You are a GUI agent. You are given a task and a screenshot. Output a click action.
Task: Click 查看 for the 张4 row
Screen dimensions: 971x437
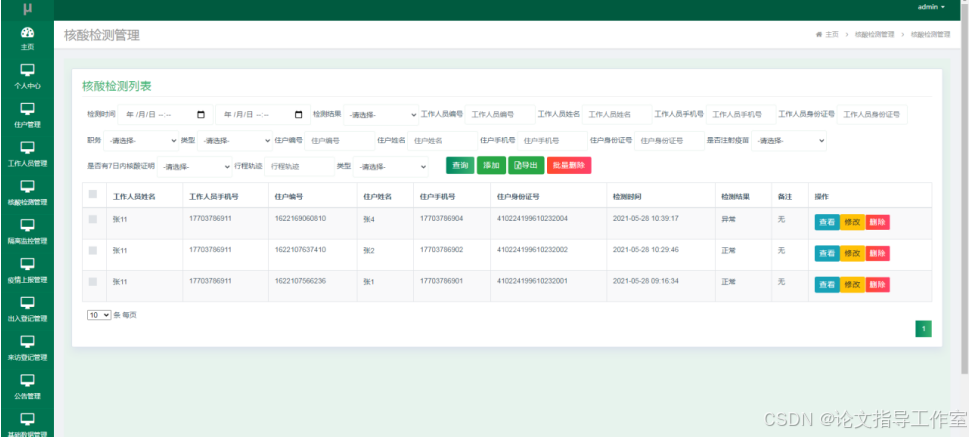[x=827, y=222]
